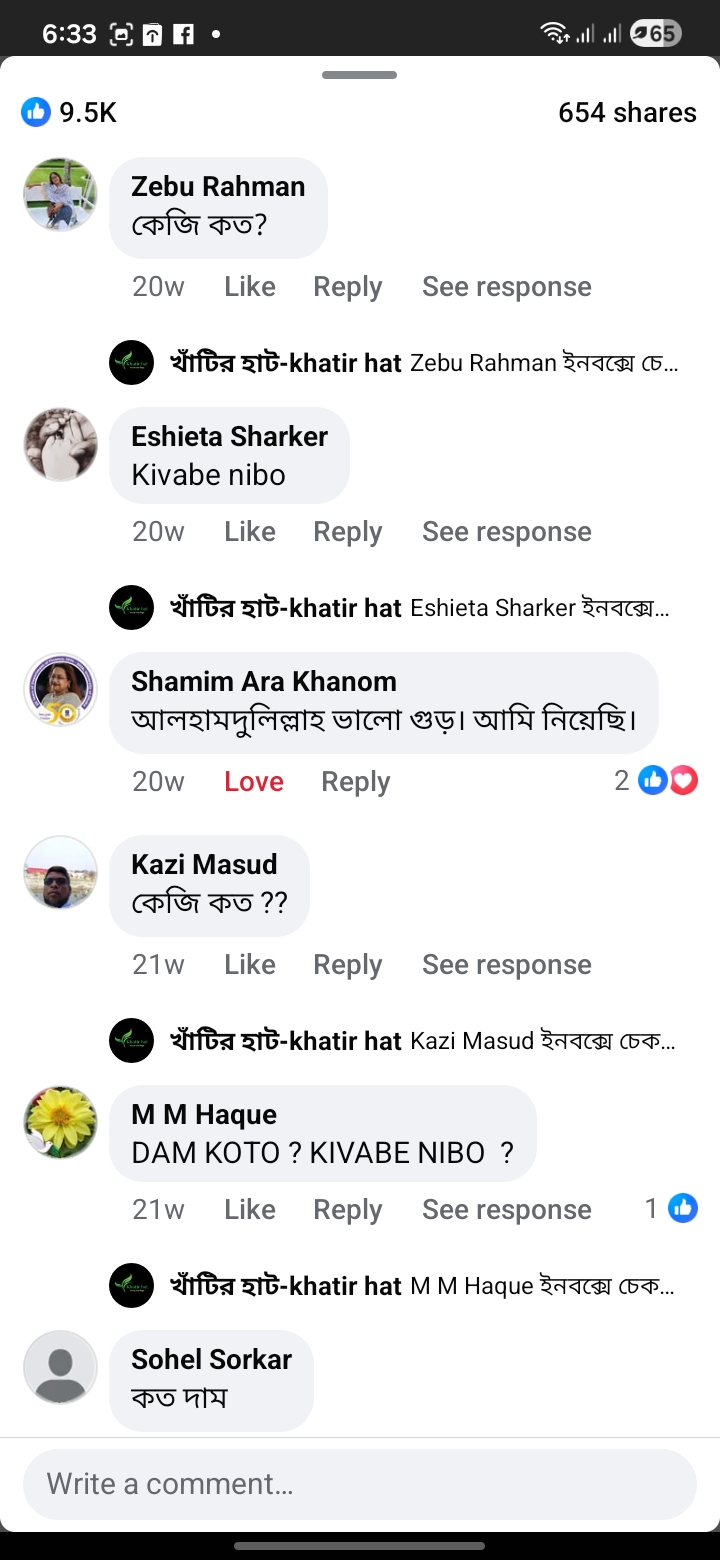The width and height of the screenshot is (720, 1560).
Task: Tap the like reaction icon on M M Haque's comment
Action: [683, 1209]
